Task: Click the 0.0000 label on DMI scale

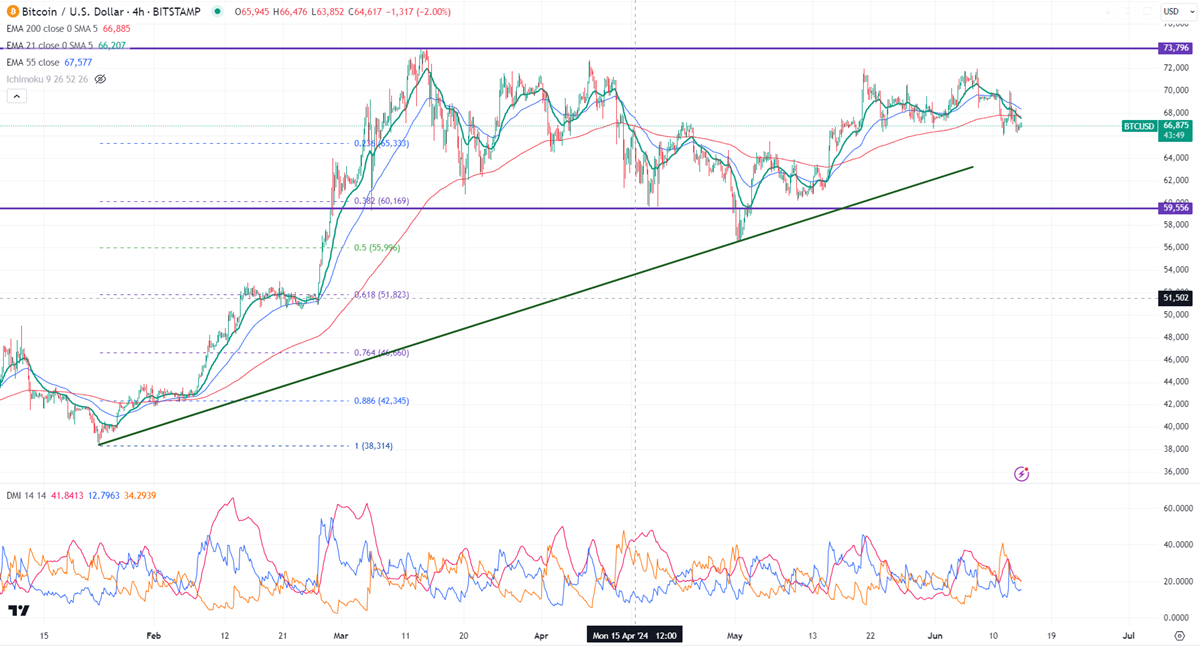Action: [1178, 618]
